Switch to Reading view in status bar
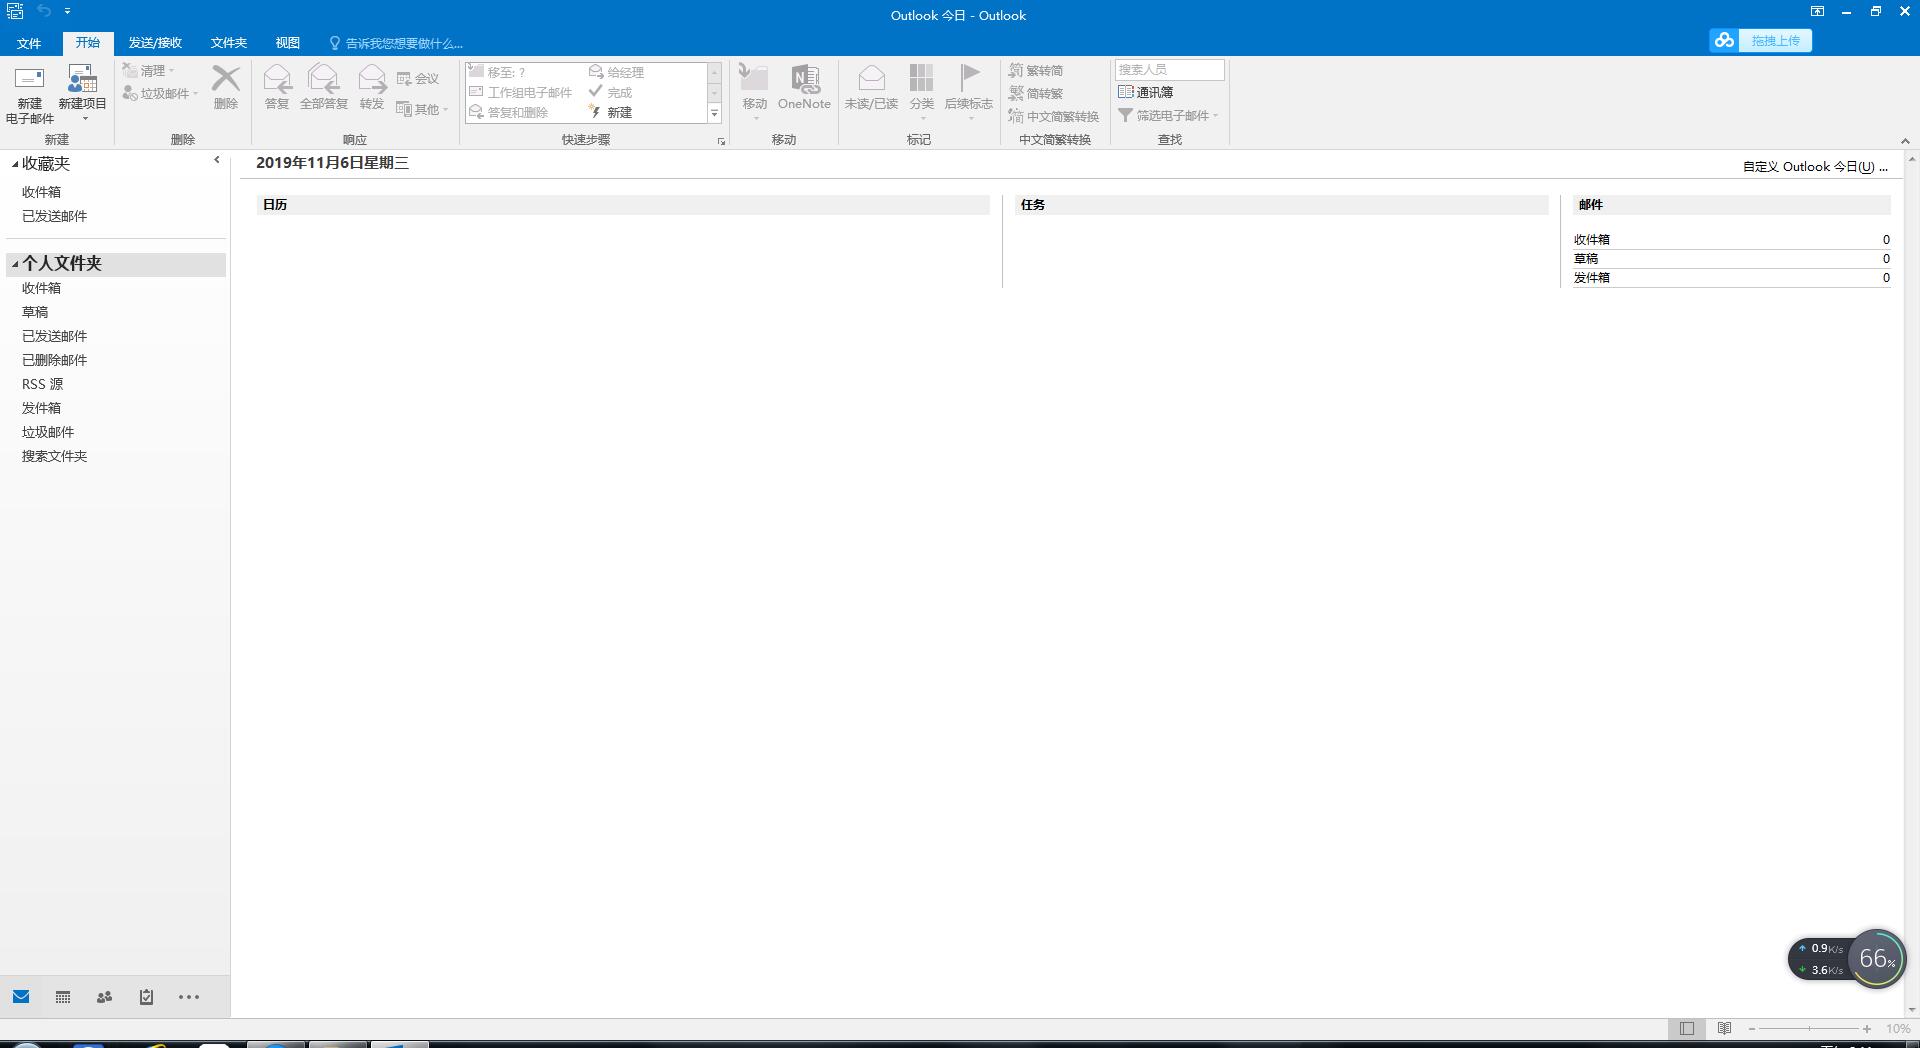The image size is (1920, 1048). click(1724, 1028)
